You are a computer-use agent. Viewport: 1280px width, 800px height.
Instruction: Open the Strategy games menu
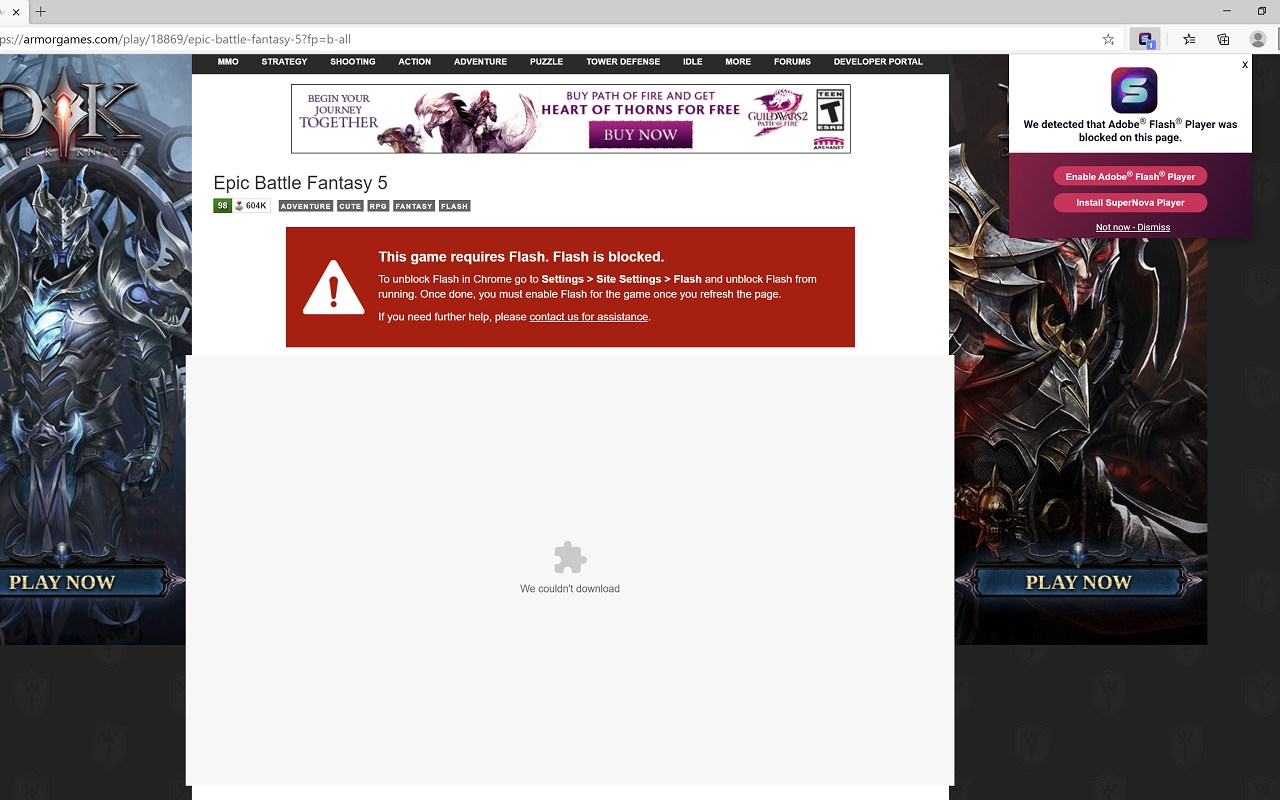[284, 62]
